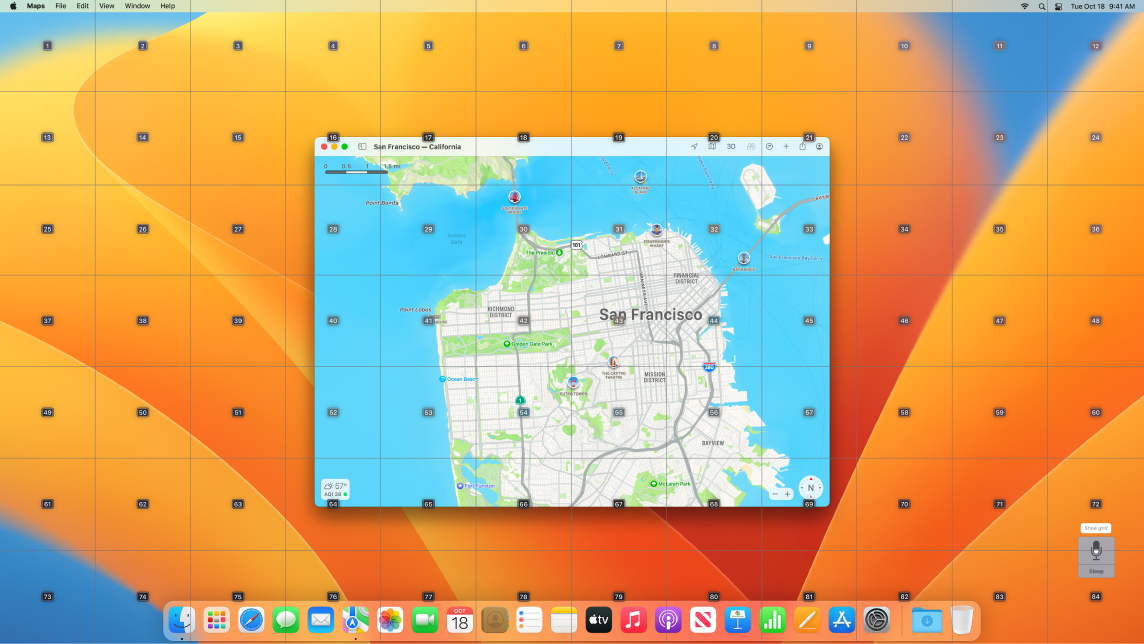Viewport: 1144px width, 644px height.
Task: Click the add pin plus button in toolbar
Action: [x=786, y=146]
